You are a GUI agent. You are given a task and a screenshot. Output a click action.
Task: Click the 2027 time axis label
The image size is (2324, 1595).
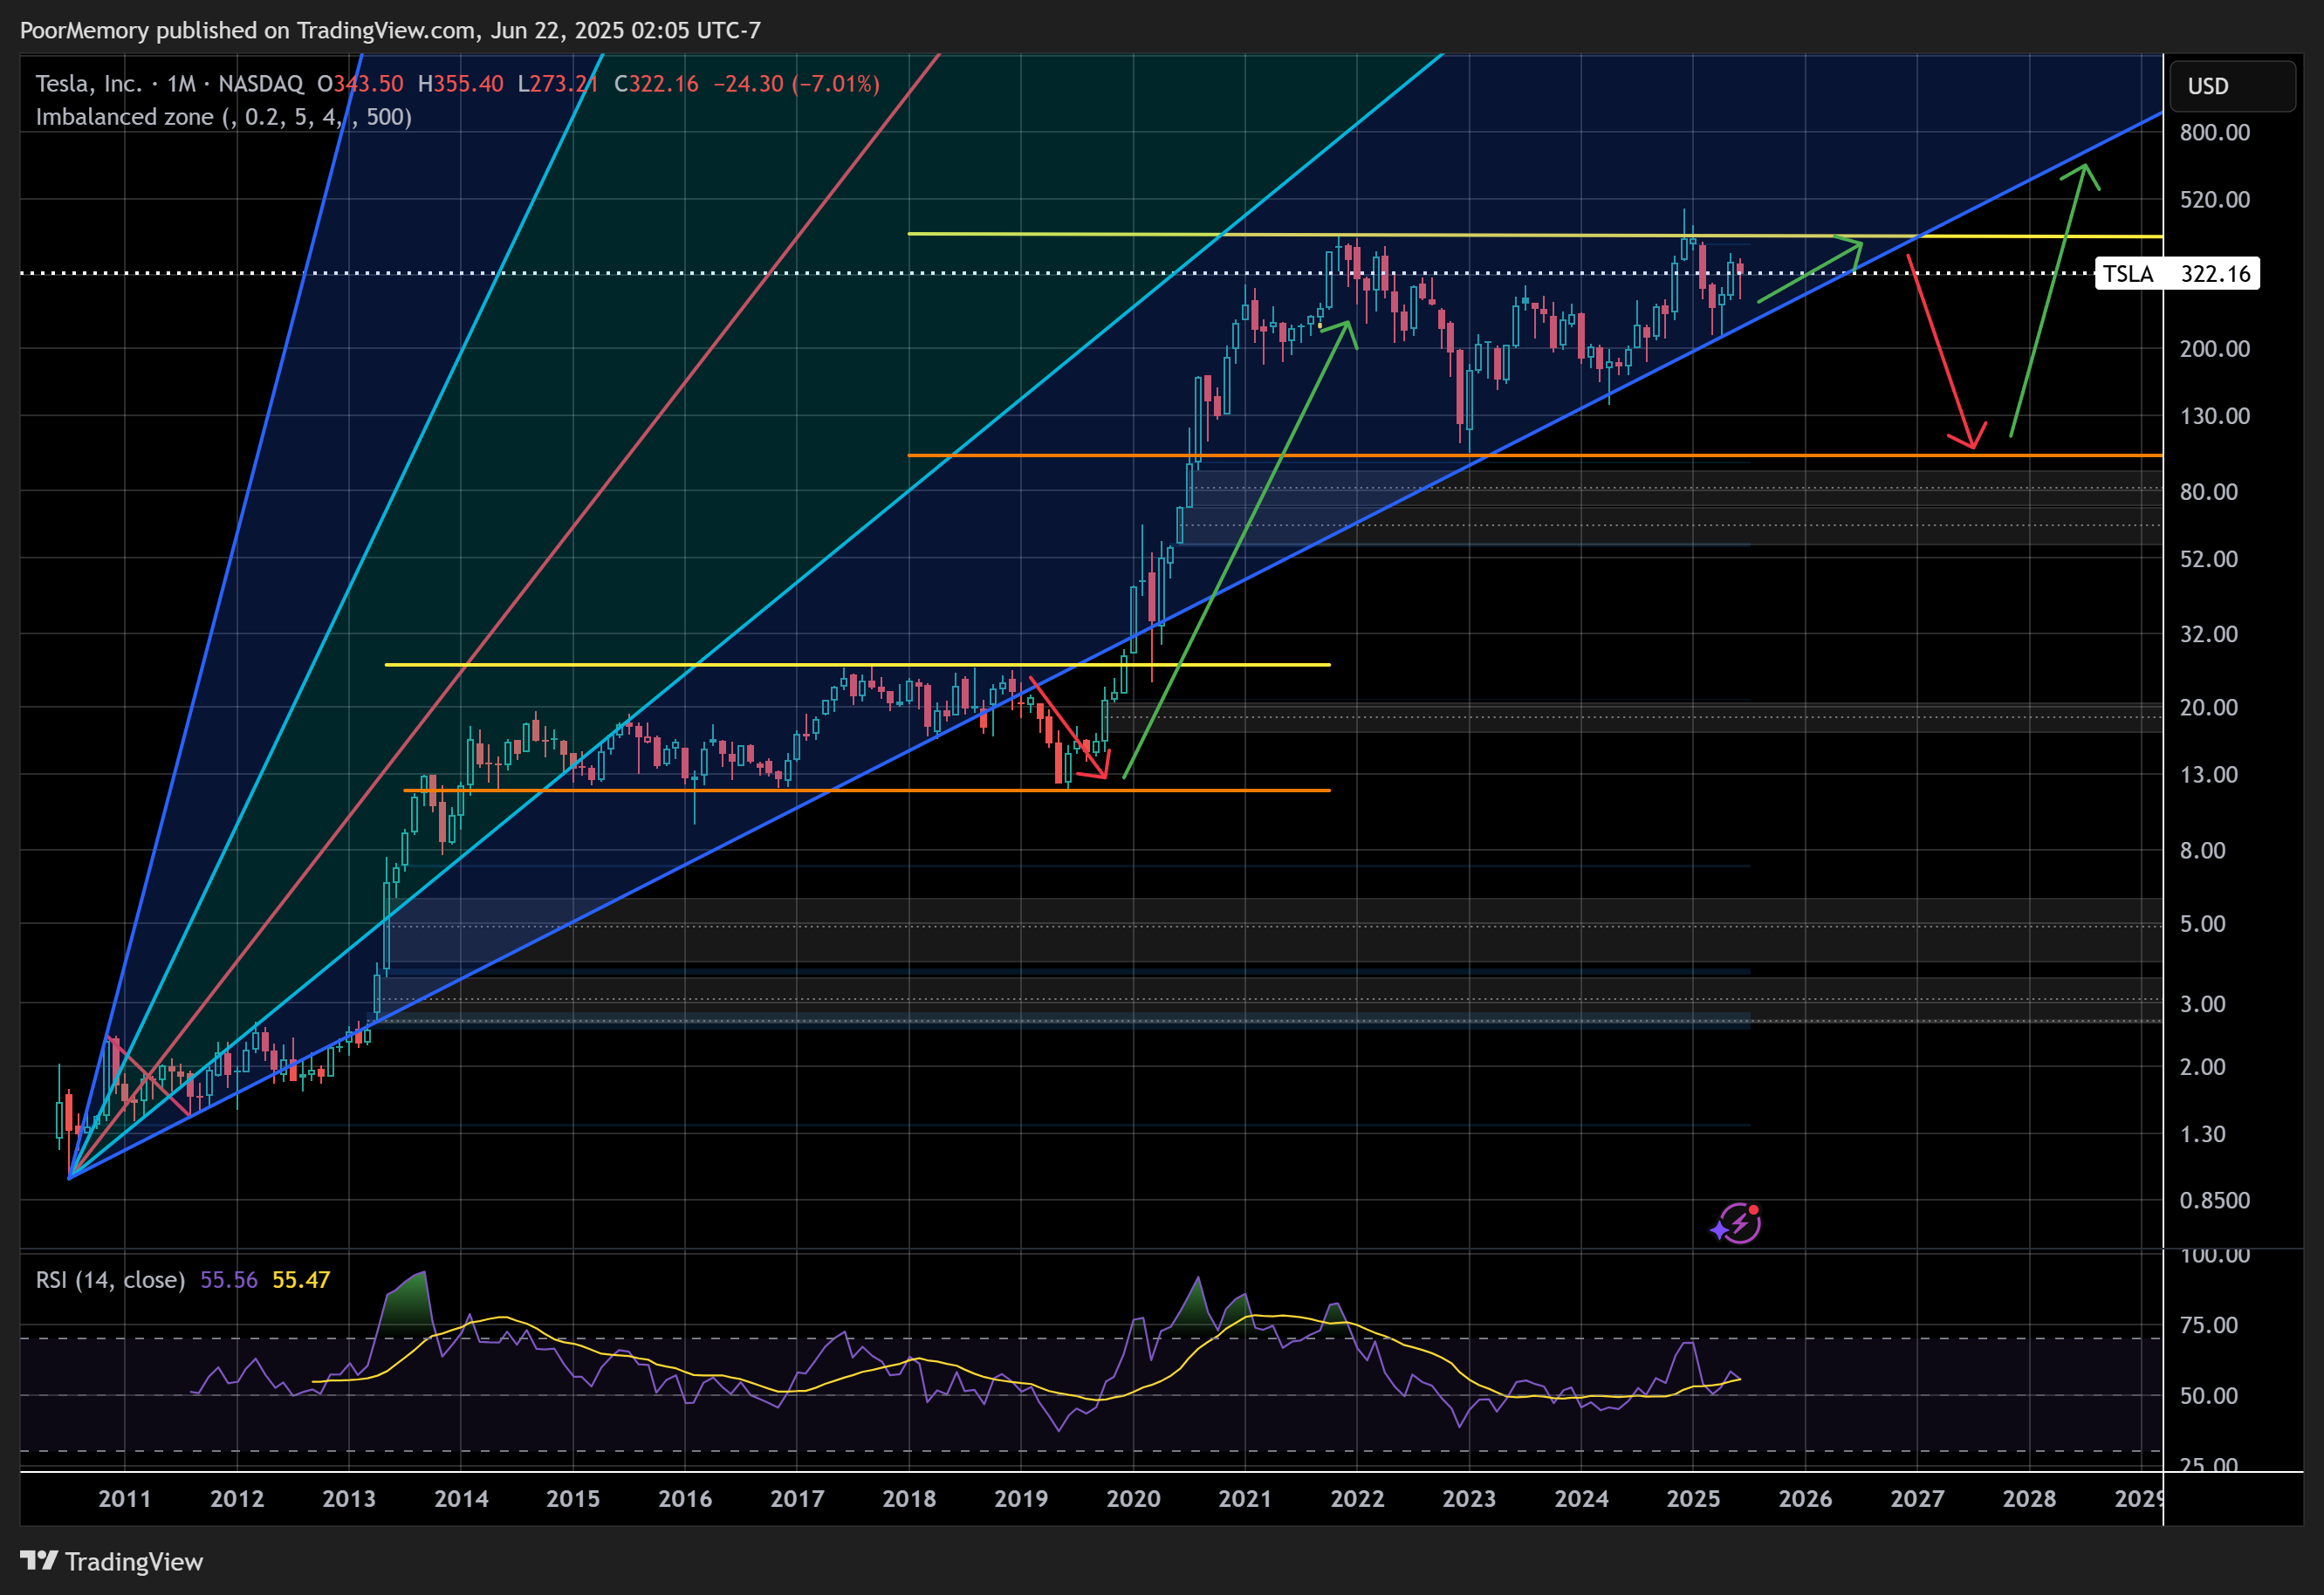click(x=1917, y=1499)
